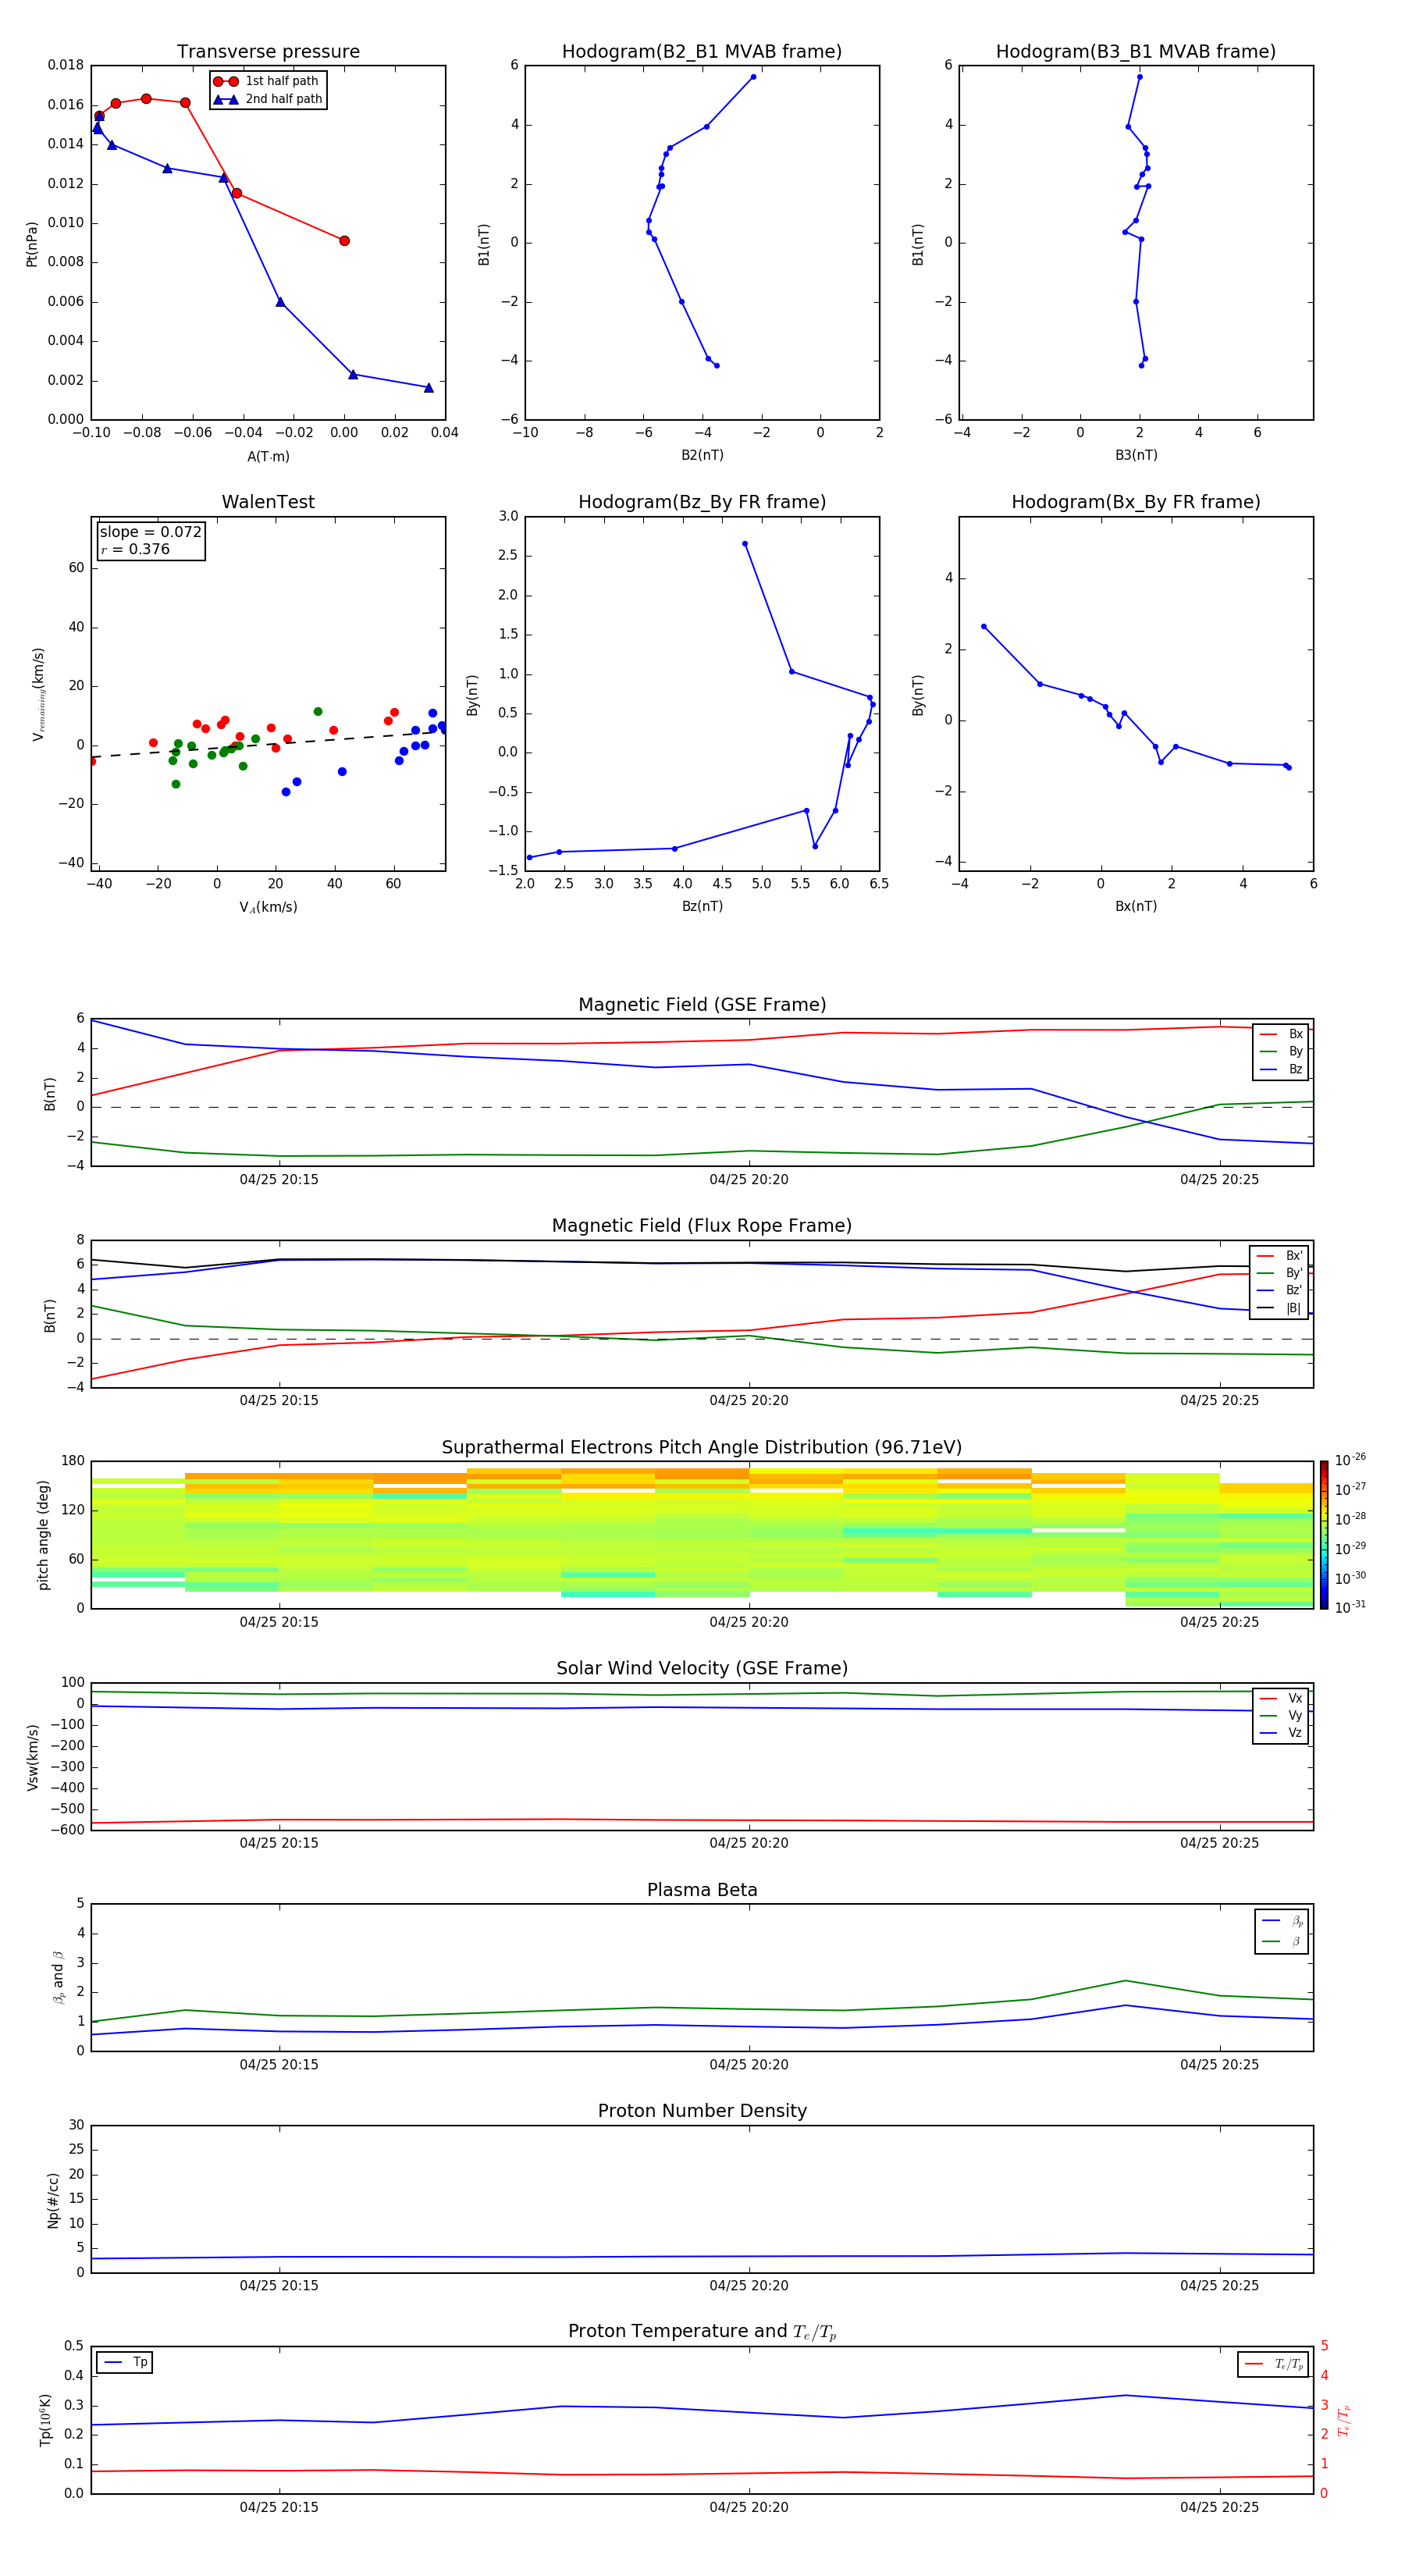Click the 'B2(nT)' axis label
The width and height of the screenshot is (1405, 2576).
(702, 455)
